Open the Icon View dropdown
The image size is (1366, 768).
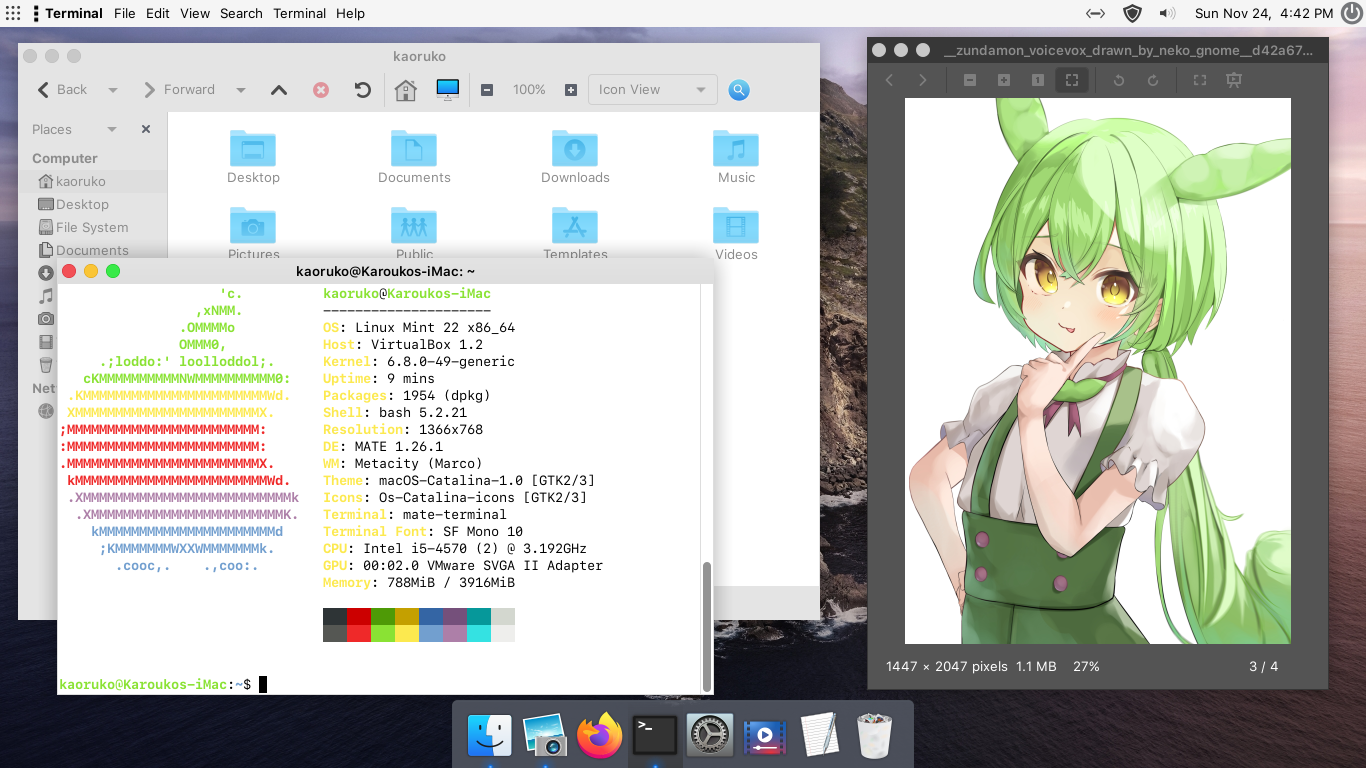point(653,90)
